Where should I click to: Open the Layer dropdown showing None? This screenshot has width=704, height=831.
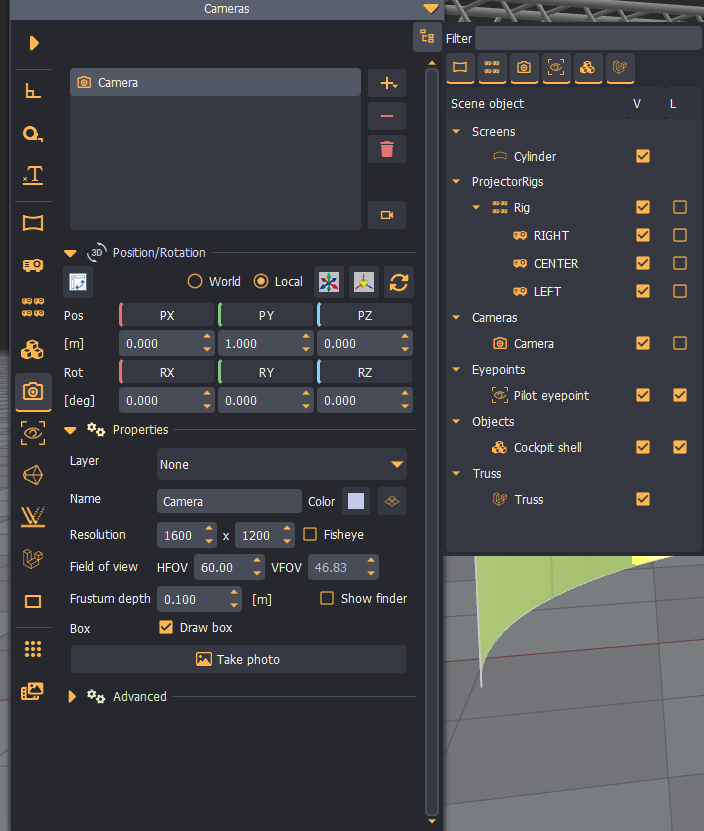click(281, 465)
